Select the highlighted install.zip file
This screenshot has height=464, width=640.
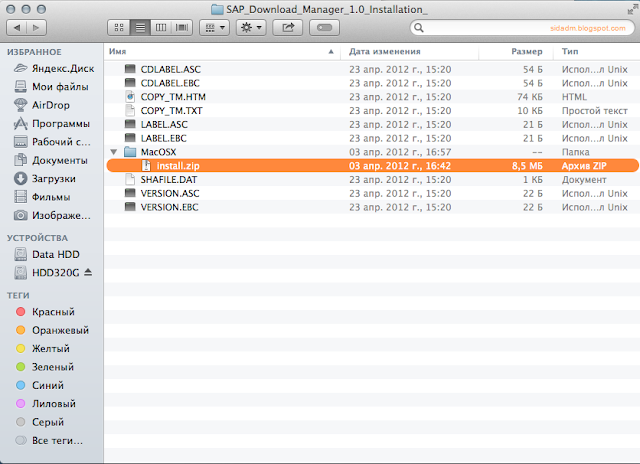(372, 166)
